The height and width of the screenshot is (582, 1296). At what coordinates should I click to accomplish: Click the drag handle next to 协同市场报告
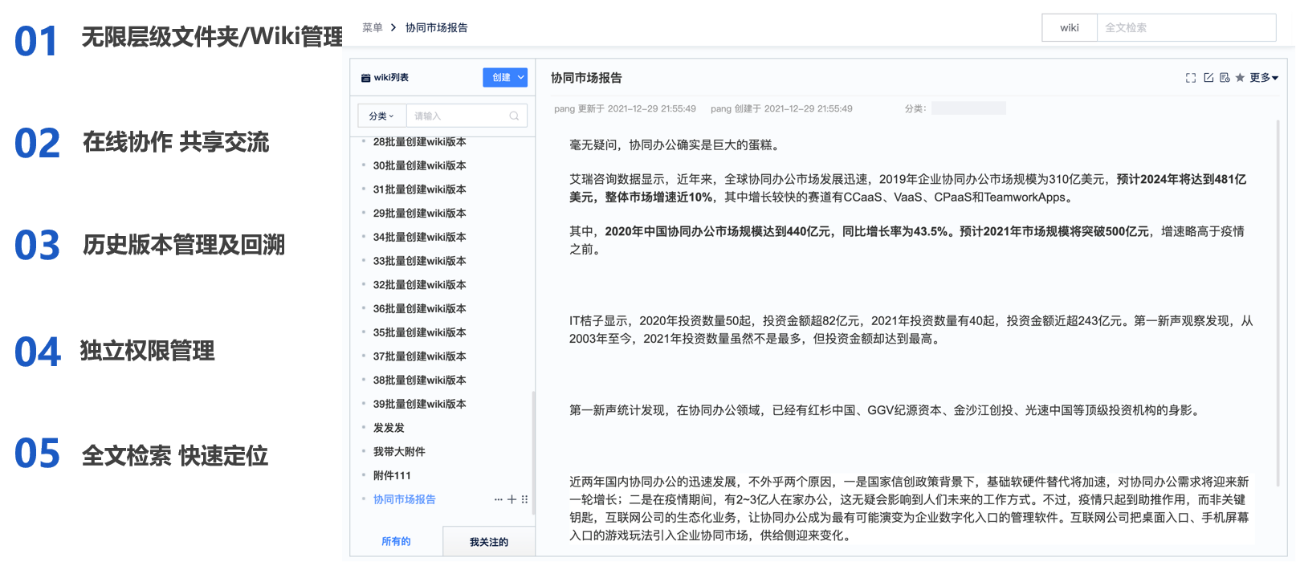[524, 499]
